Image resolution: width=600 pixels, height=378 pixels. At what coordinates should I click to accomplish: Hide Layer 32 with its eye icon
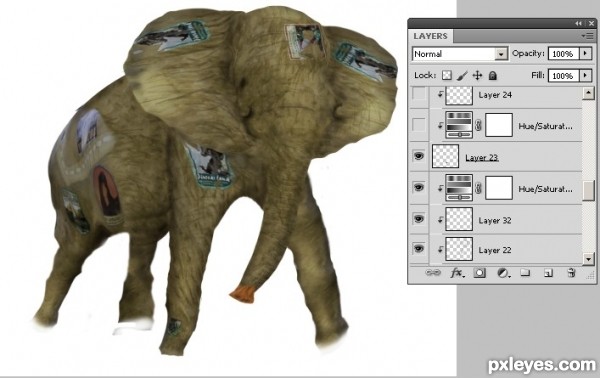click(x=419, y=219)
